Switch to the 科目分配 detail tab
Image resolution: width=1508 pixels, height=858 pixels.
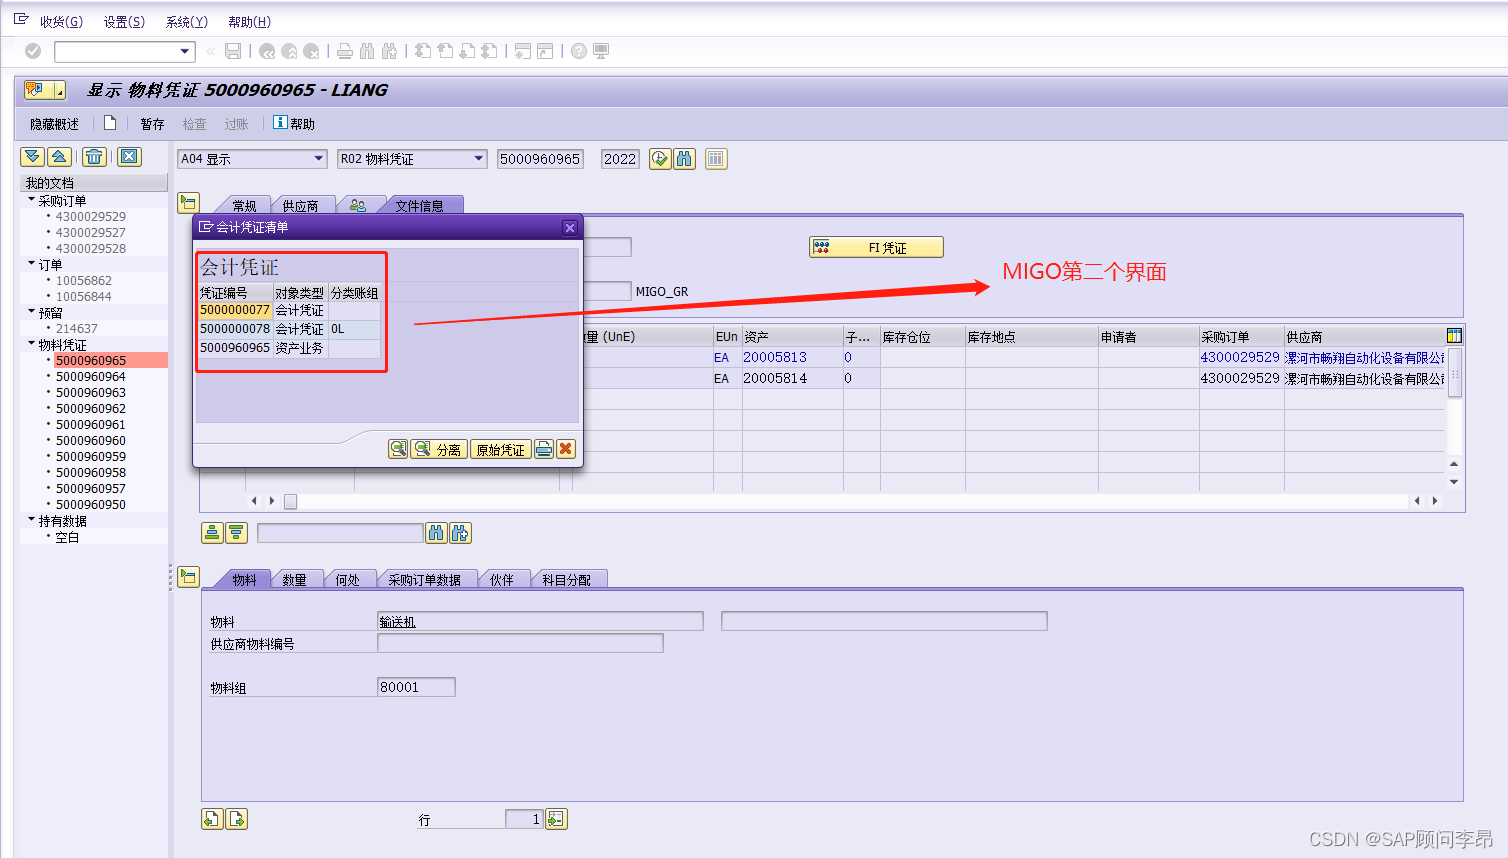point(566,580)
